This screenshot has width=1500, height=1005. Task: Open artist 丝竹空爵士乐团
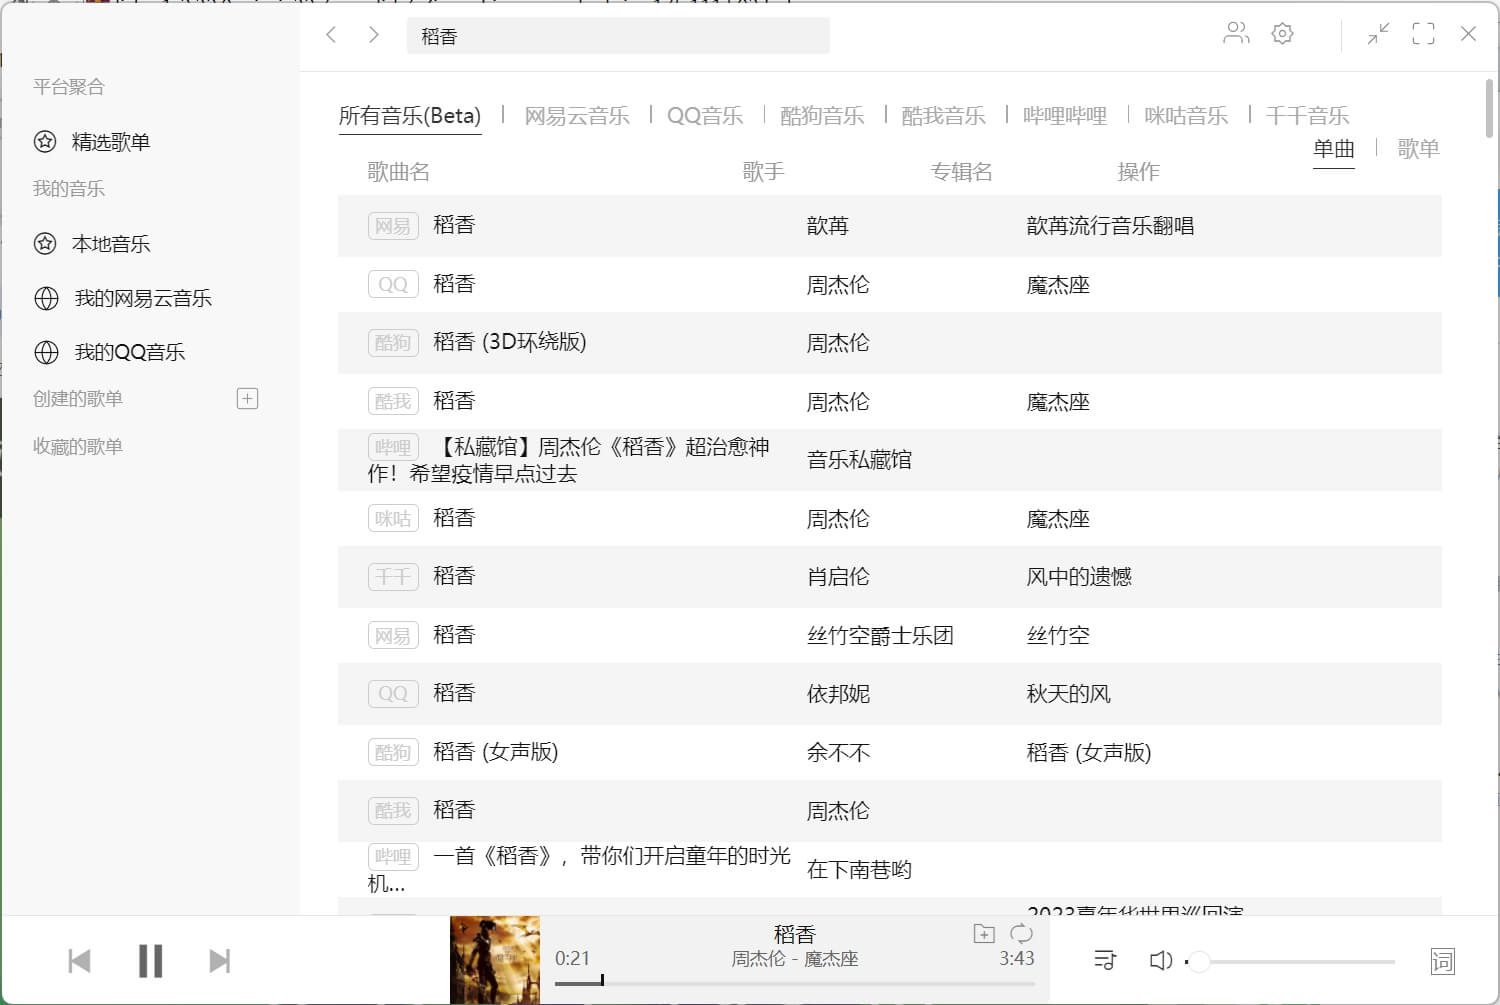coord(880,635)
